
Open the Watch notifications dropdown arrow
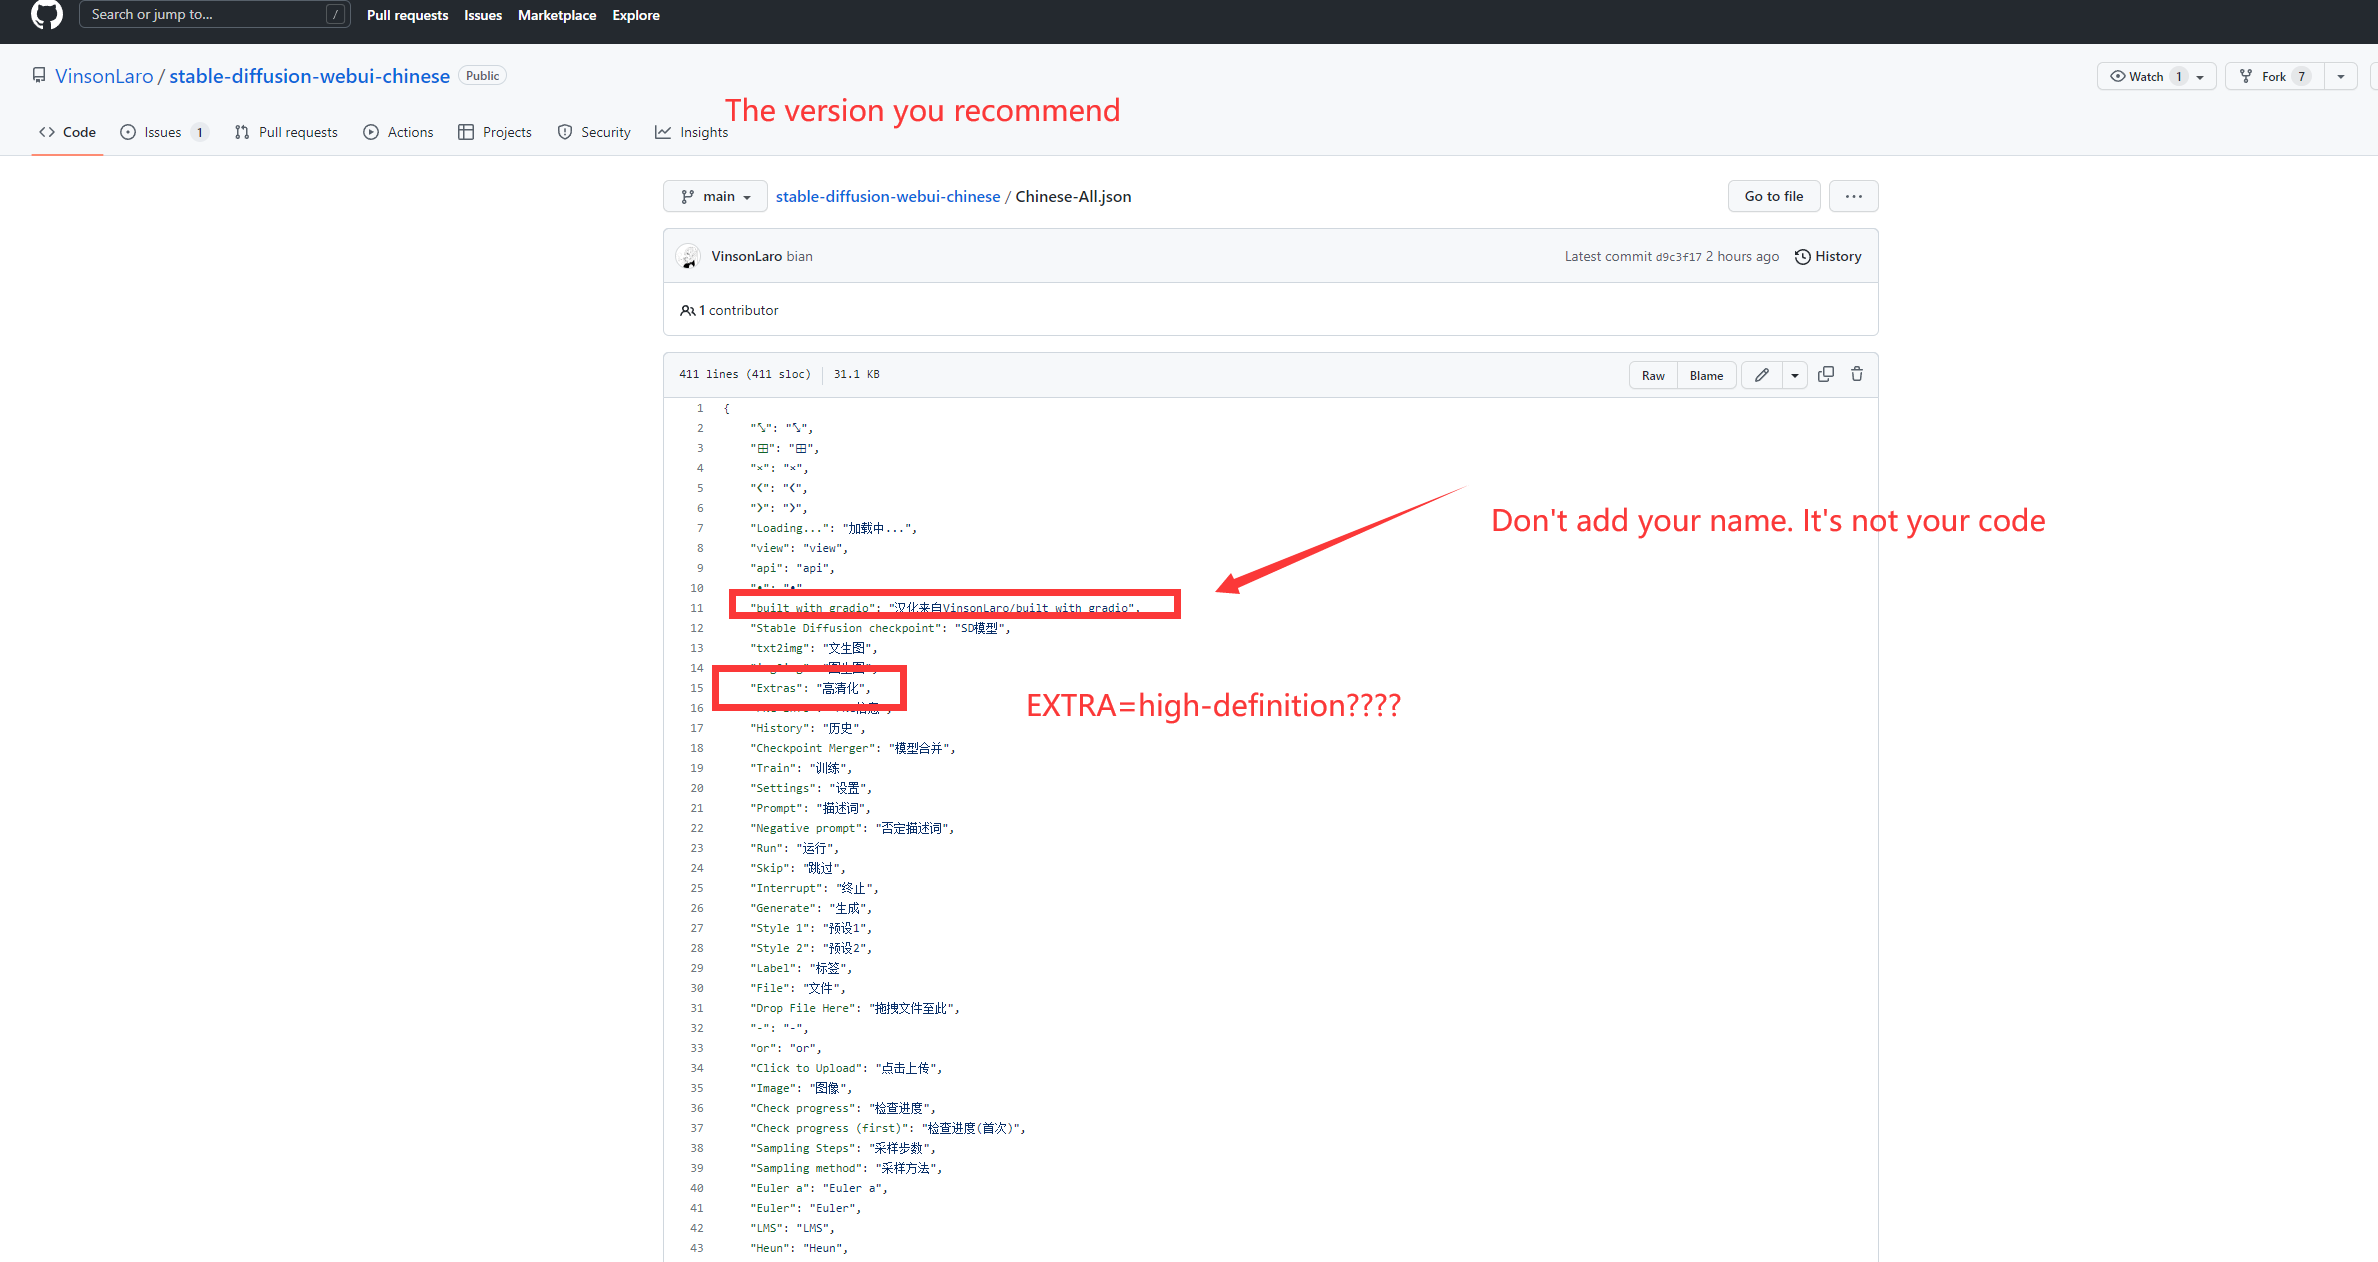pyautogui.click(x=2200, y=76)
